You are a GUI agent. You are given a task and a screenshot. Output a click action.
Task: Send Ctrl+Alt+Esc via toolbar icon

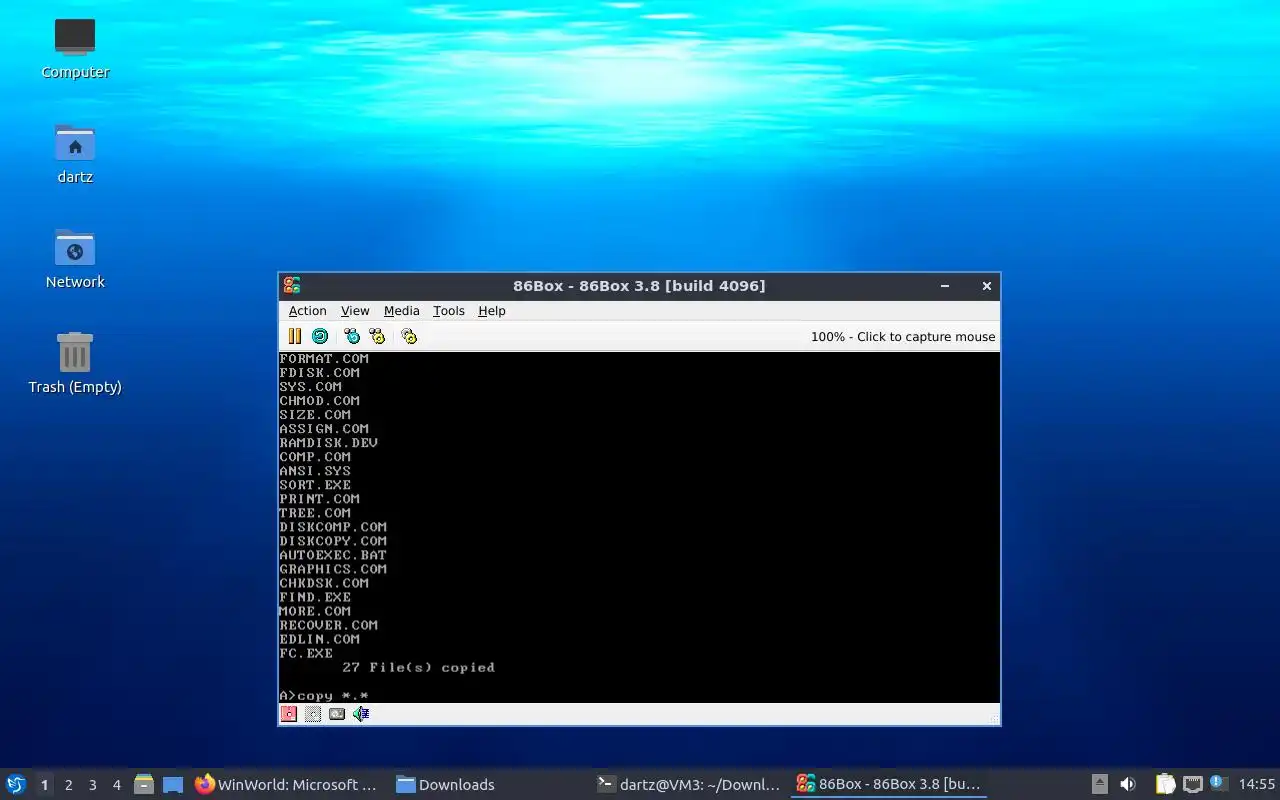377,336
